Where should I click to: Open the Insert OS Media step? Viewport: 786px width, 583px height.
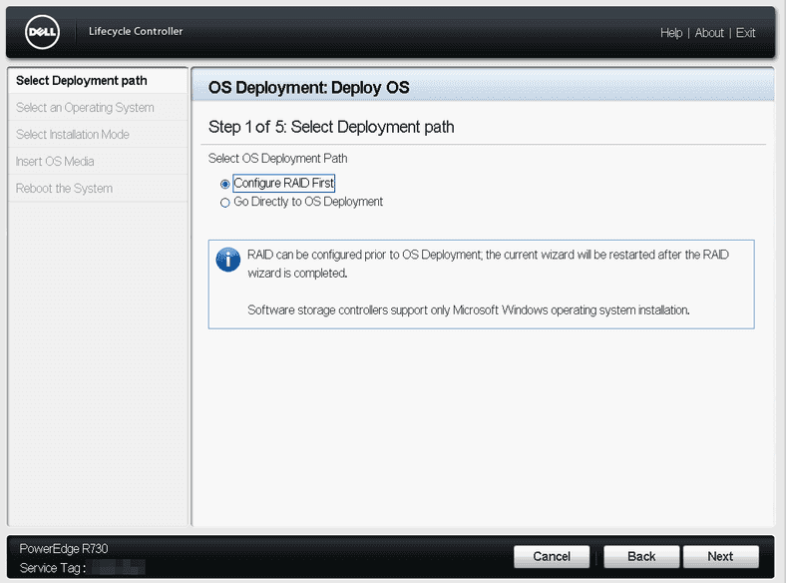click(x=55, y=162)
